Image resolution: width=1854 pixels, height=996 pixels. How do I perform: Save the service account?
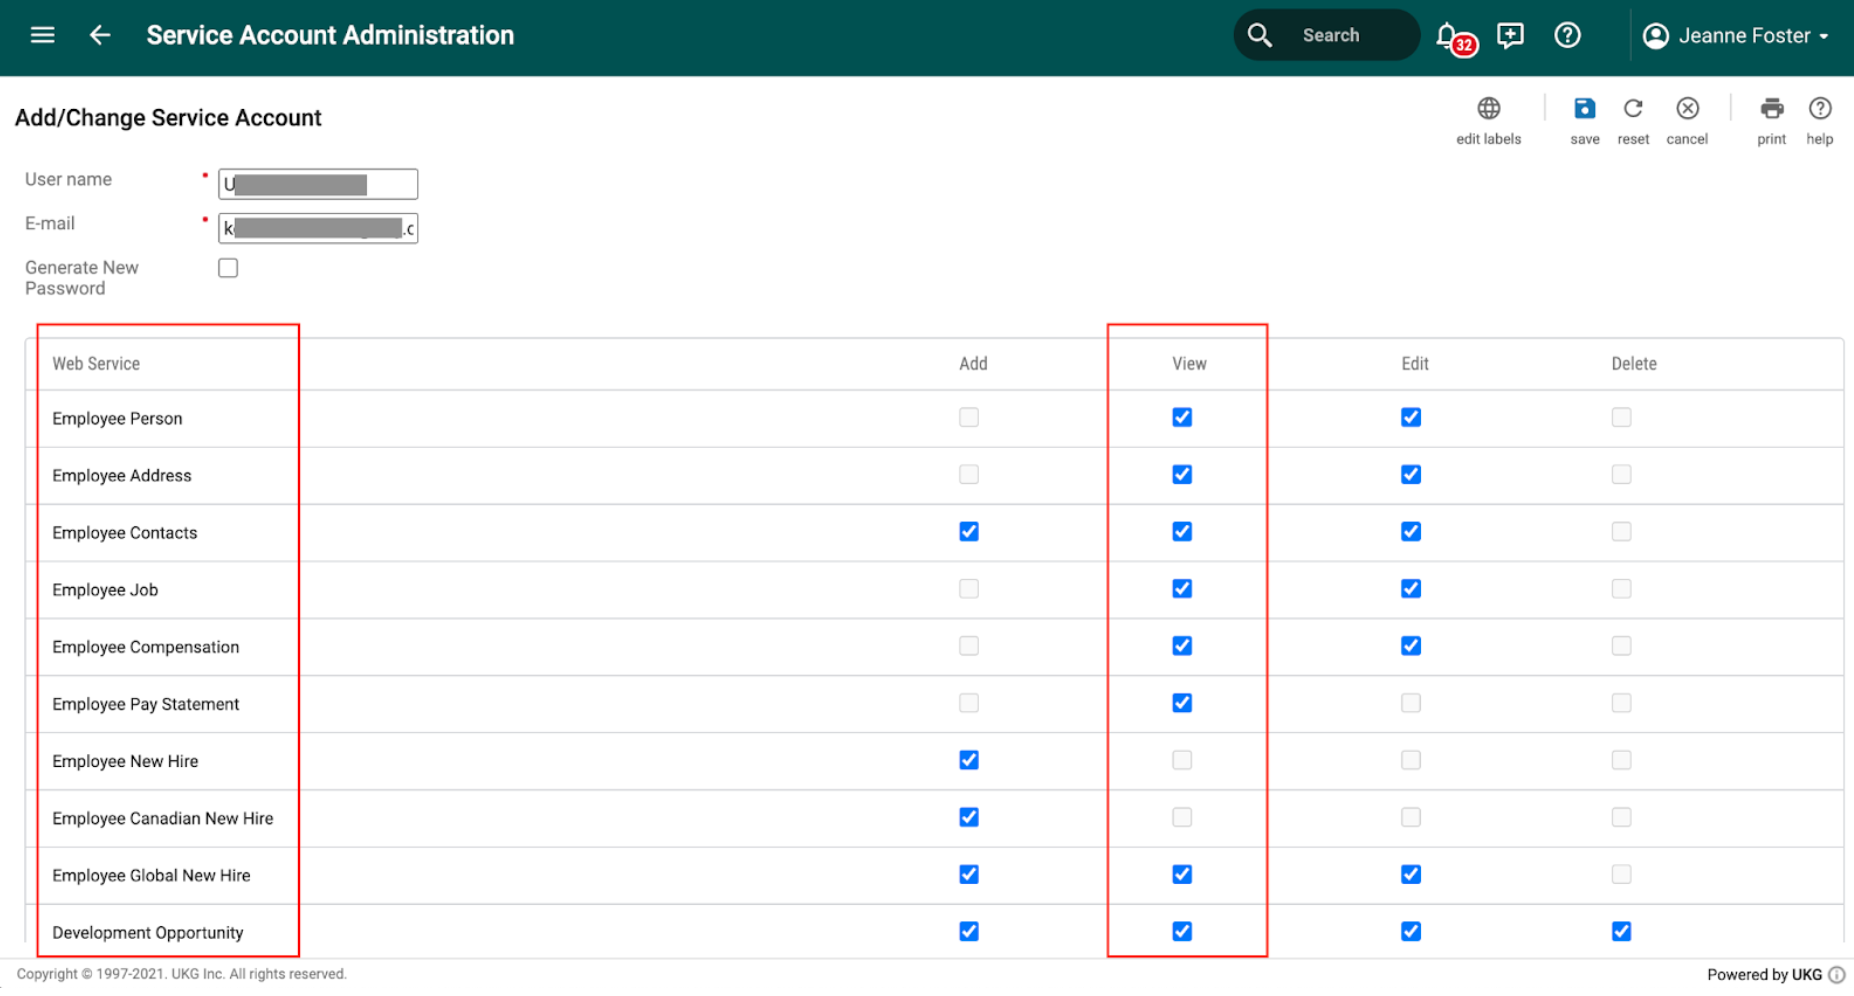(1584, 109)
